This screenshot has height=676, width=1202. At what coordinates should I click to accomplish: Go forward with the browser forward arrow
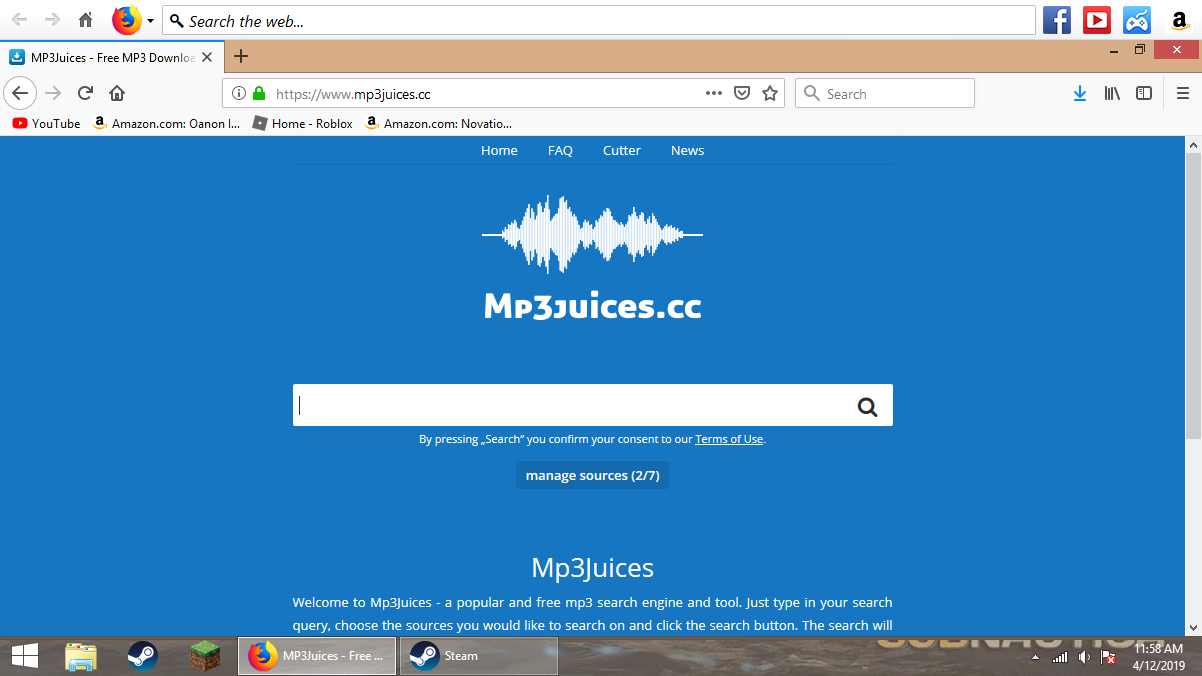click(x=53, y=93)
